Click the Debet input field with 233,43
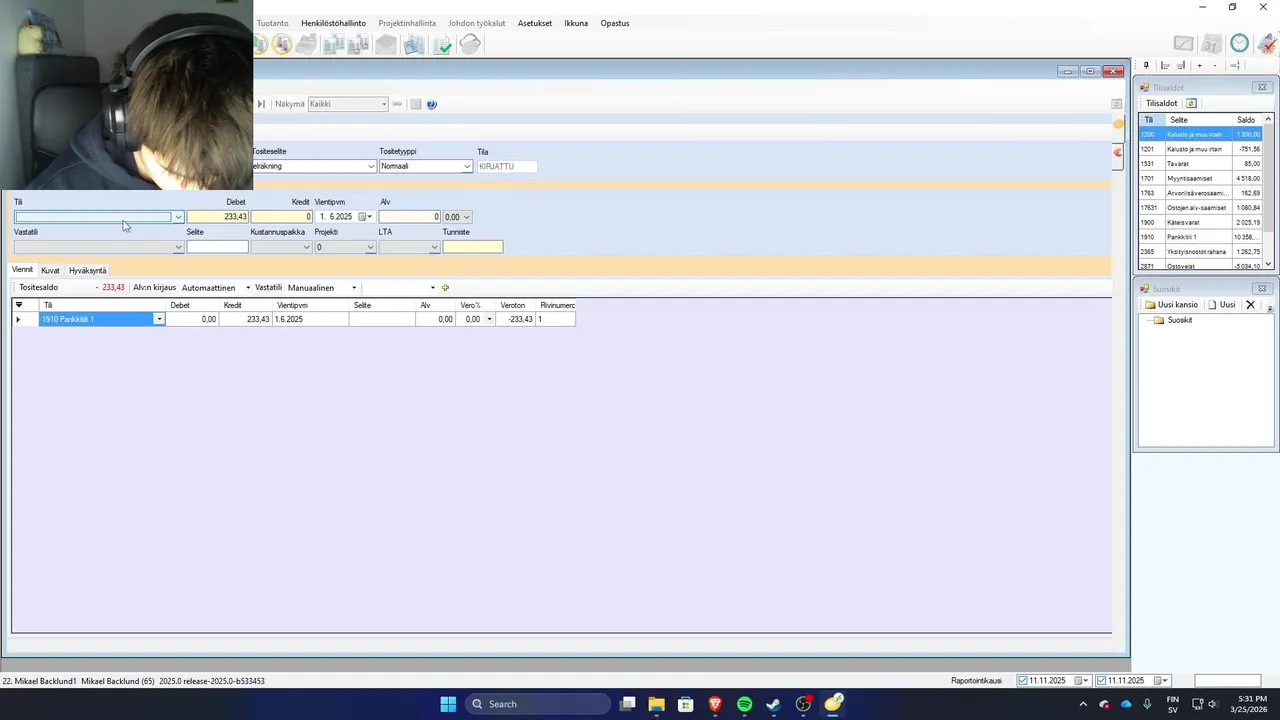Screen dimensions: 1280x720 click(217, 217)
